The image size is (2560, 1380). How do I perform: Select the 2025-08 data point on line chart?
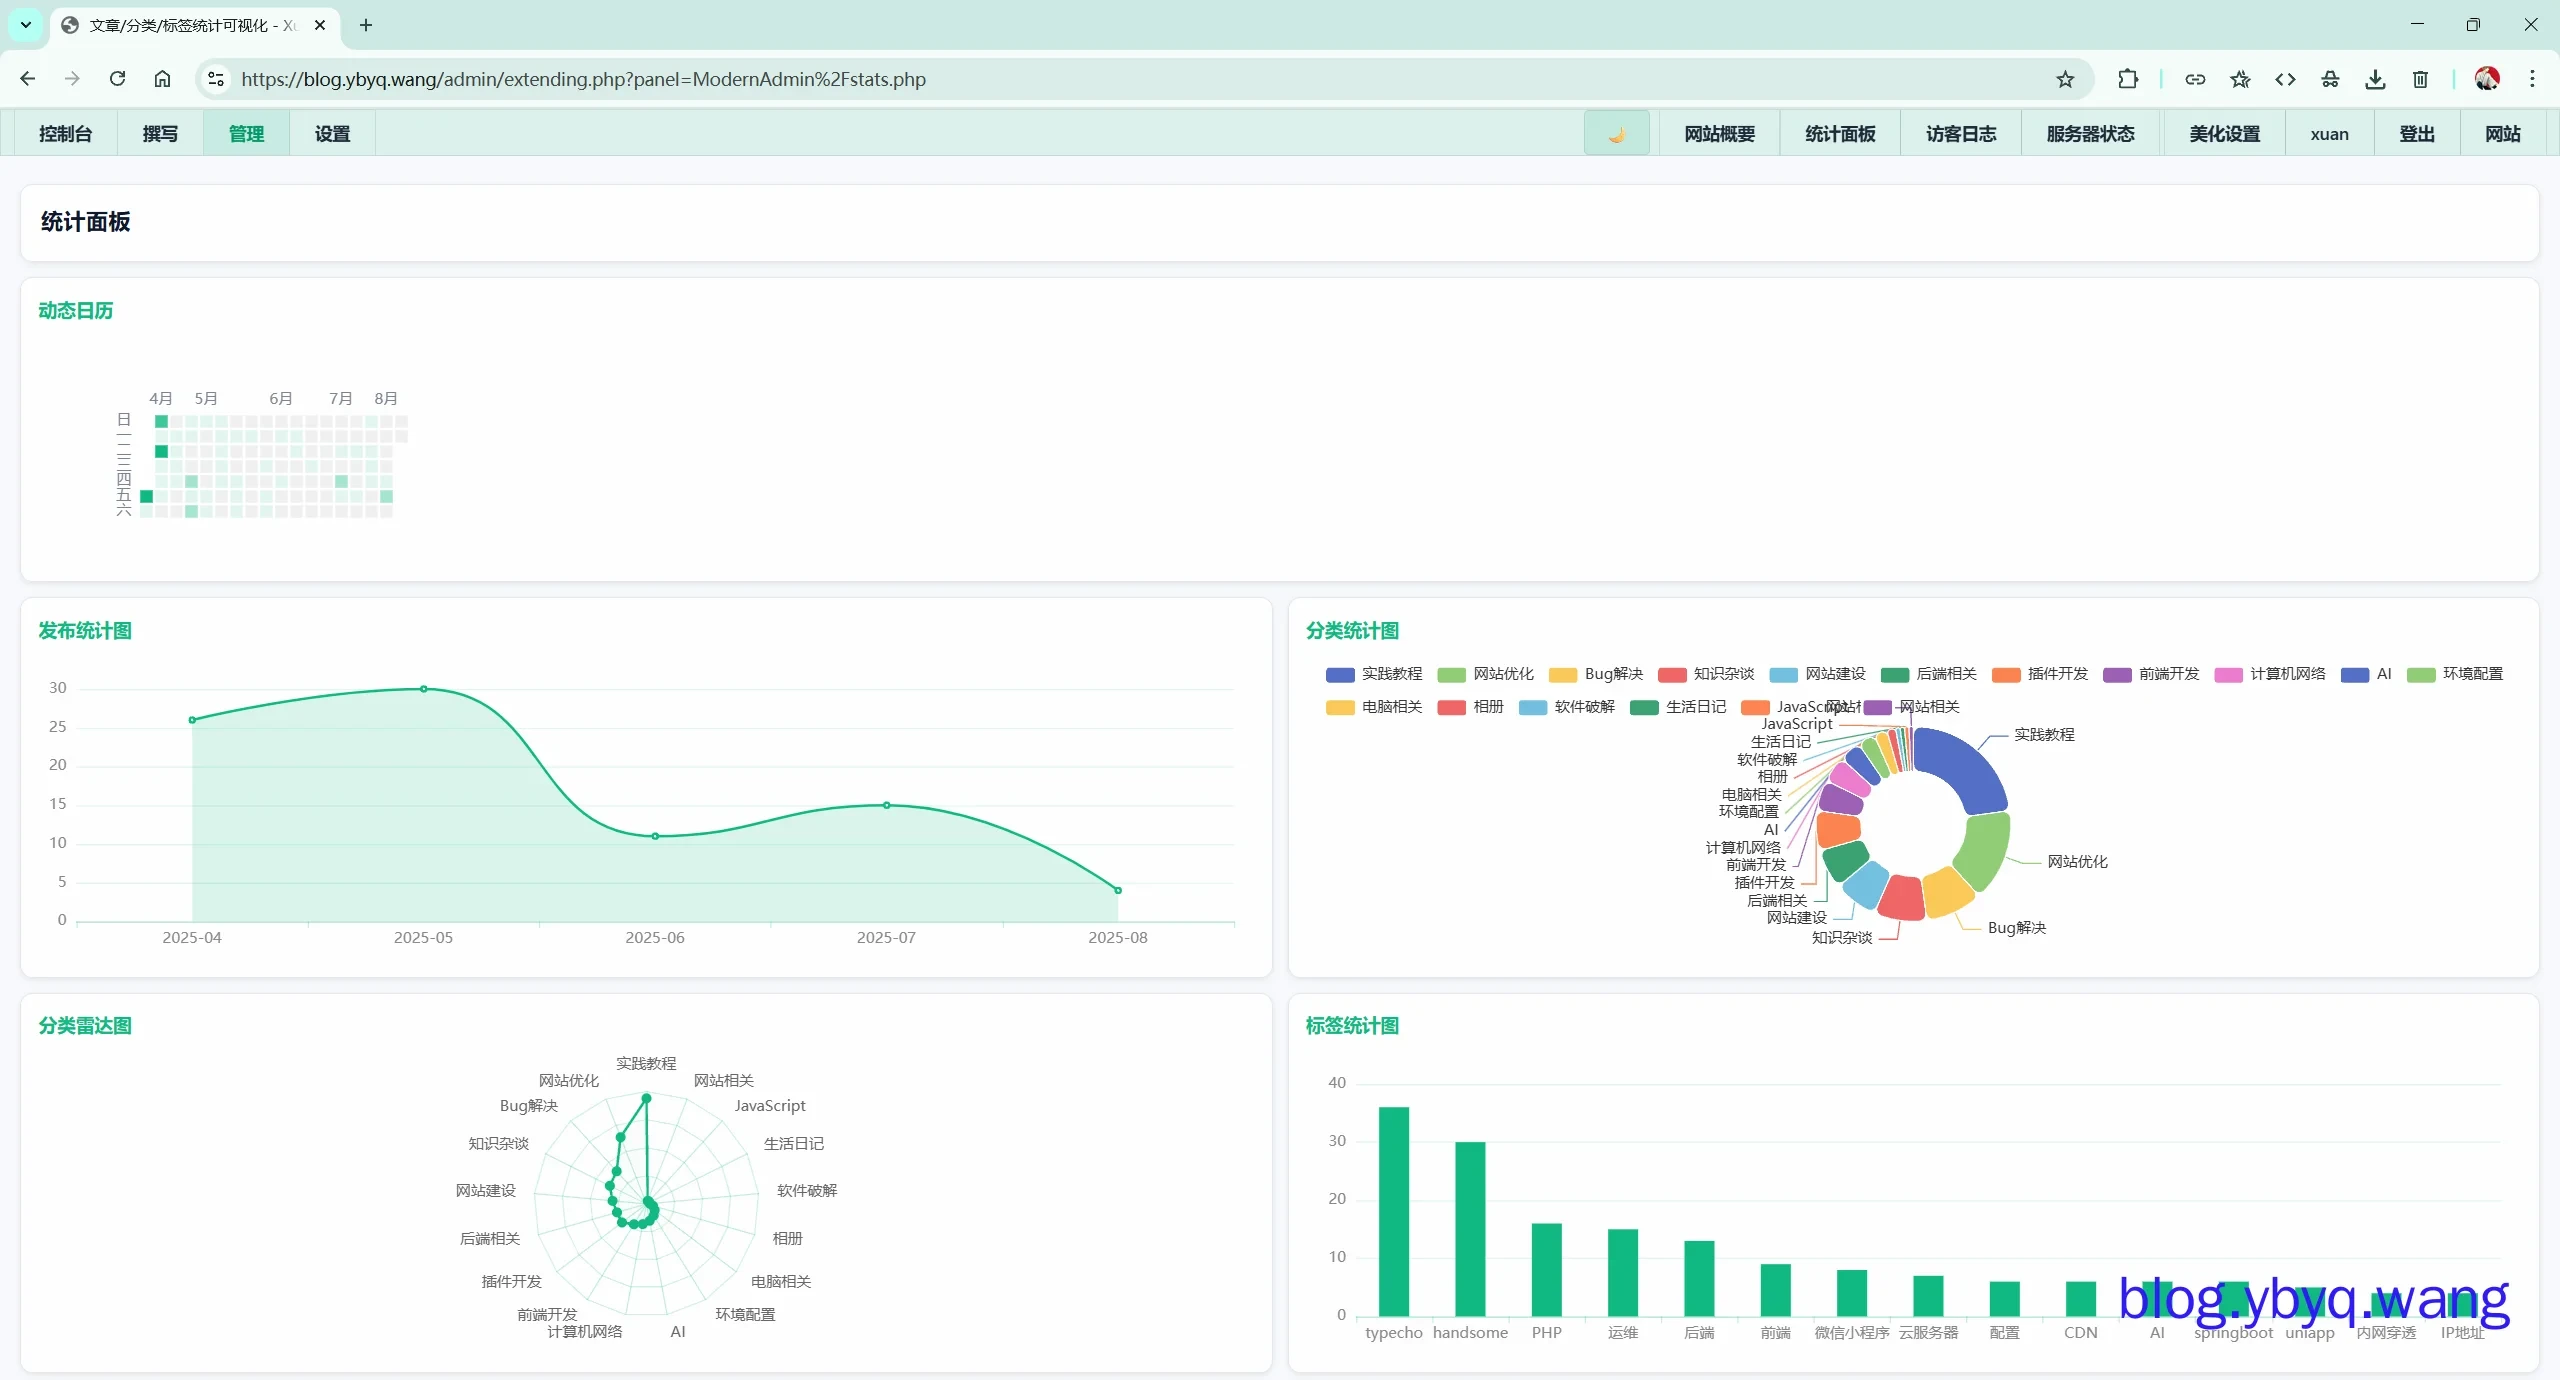(x=1118, y=890)
